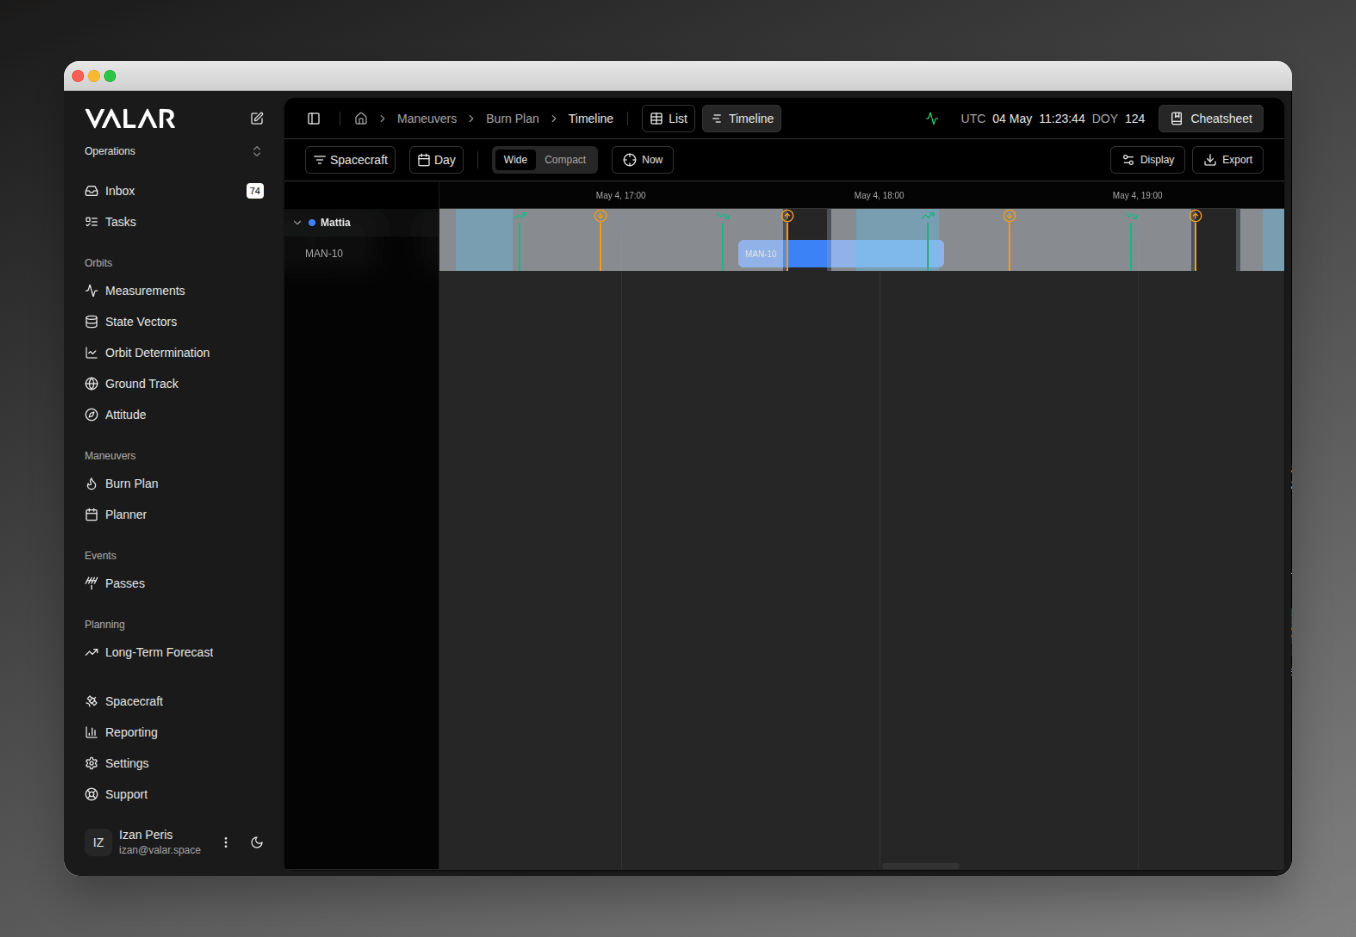Open the Day range dropdown
The image size is (1356, 937).
coord(436,160)
